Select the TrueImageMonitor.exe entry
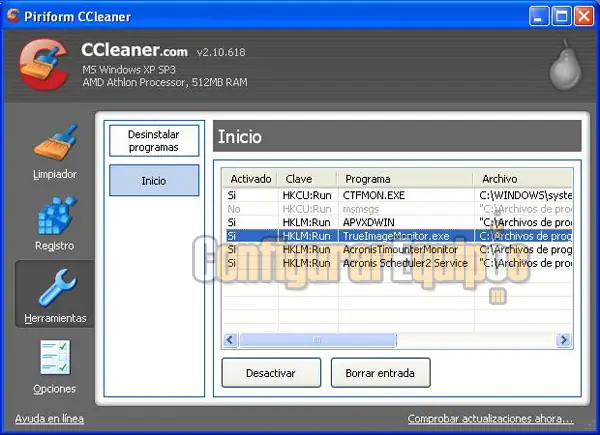The height and width of the screenshot is (435, 600). [x=397, y=236]
